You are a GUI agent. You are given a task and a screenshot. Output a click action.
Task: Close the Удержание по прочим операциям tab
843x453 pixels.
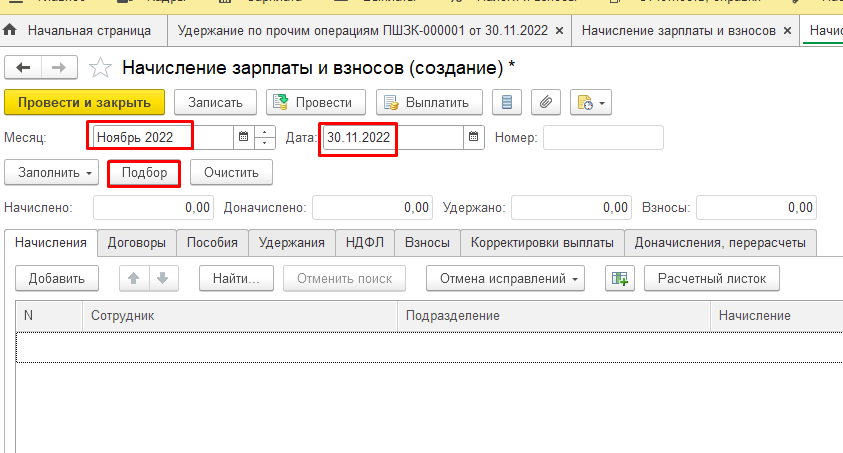click(559, 31)
